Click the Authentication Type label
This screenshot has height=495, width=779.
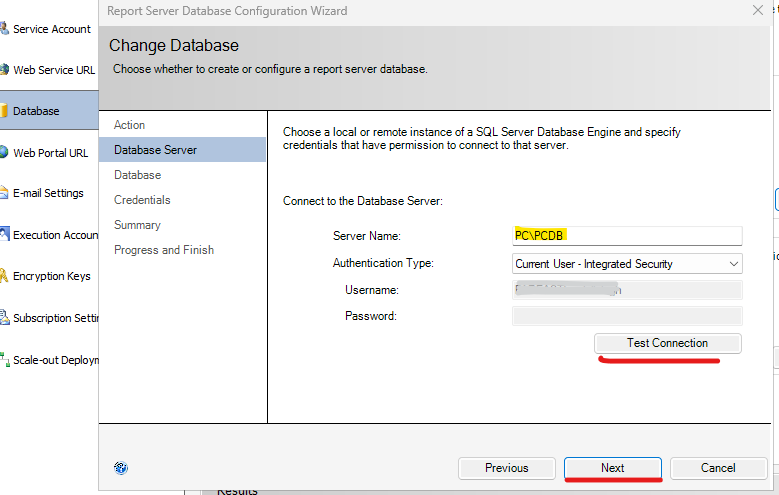tap(383, 263)
